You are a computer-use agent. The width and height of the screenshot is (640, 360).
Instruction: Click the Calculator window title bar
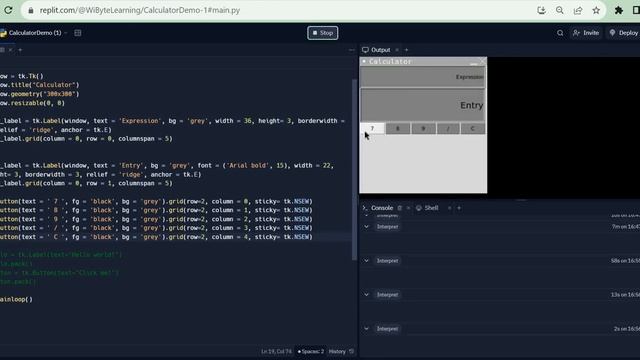[x=423, y=62]
